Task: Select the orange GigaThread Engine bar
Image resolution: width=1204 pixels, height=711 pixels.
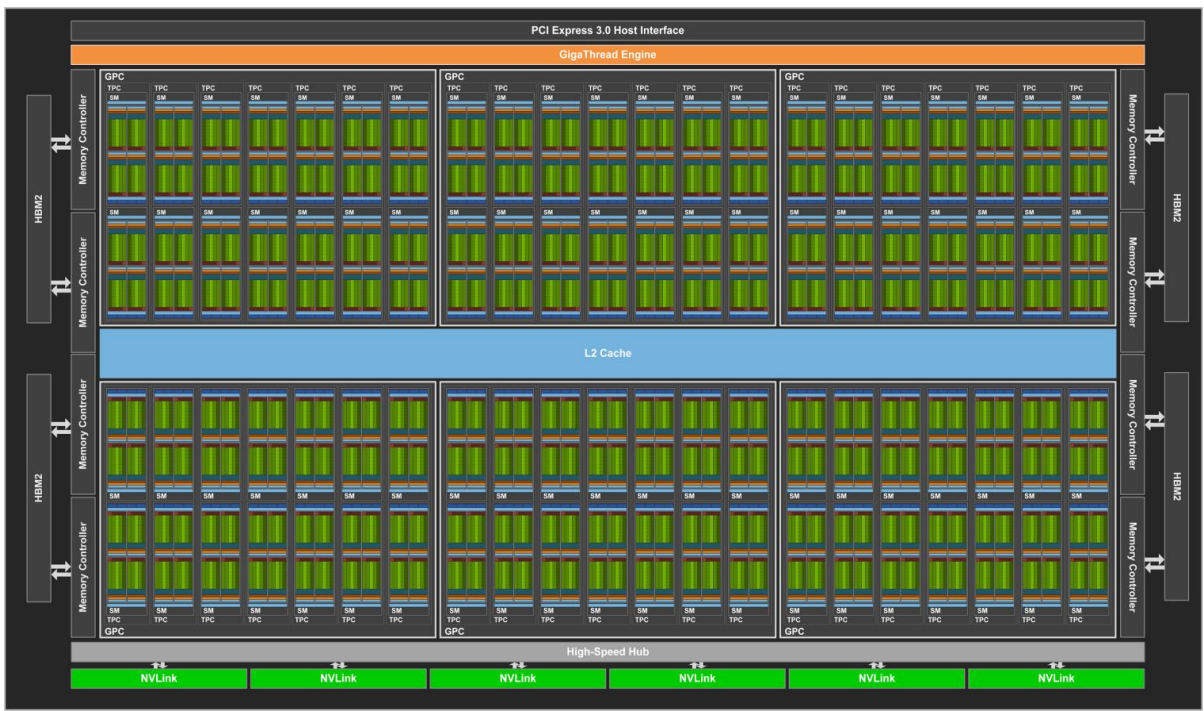Action: (607, 54)
